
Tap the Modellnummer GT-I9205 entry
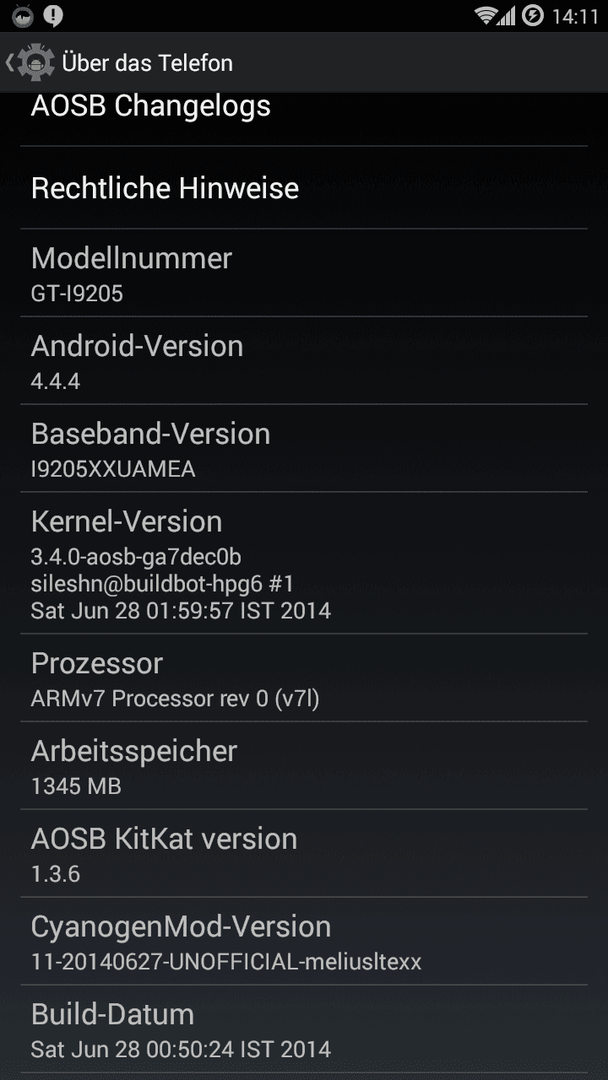[304, 273]
